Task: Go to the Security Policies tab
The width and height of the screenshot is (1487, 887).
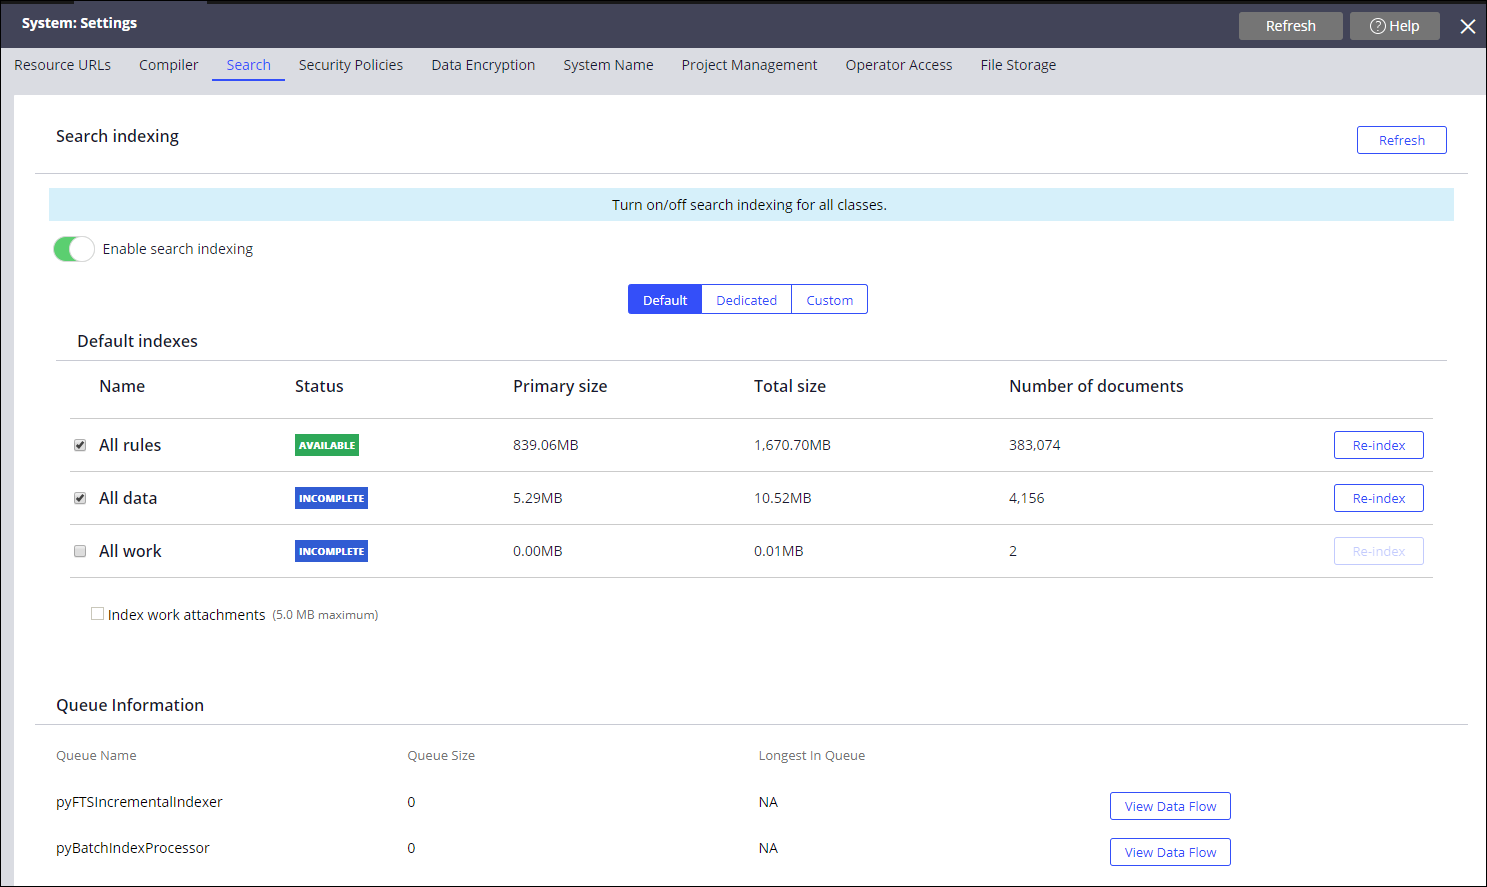Action: [350, 65]
